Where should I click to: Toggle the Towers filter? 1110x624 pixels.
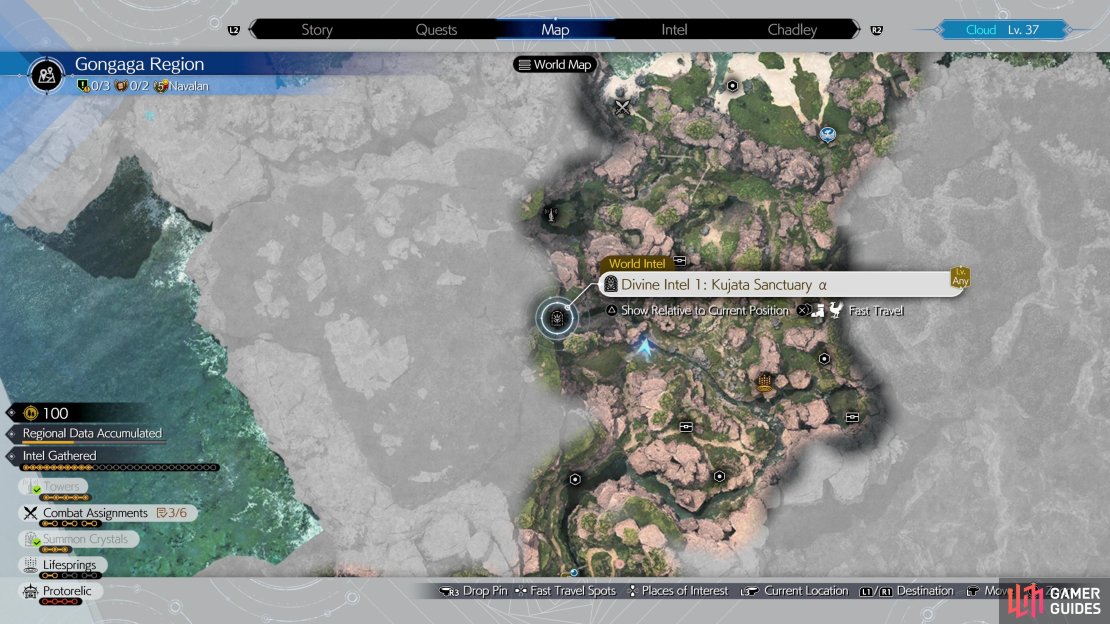pyautogui.click(x=54, y=487)
